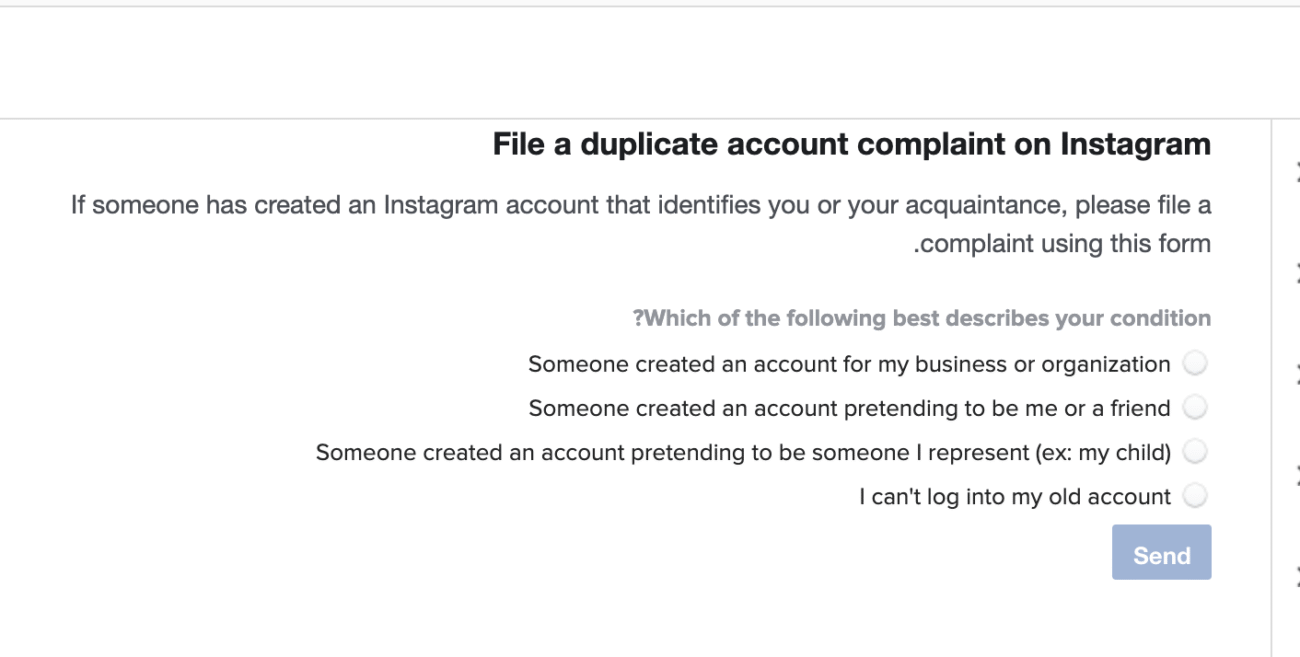The height and width of the screenshot is (657, 1300).
Task: Click the sidebar chevron level with the Send button
Action: [1297, 576]
